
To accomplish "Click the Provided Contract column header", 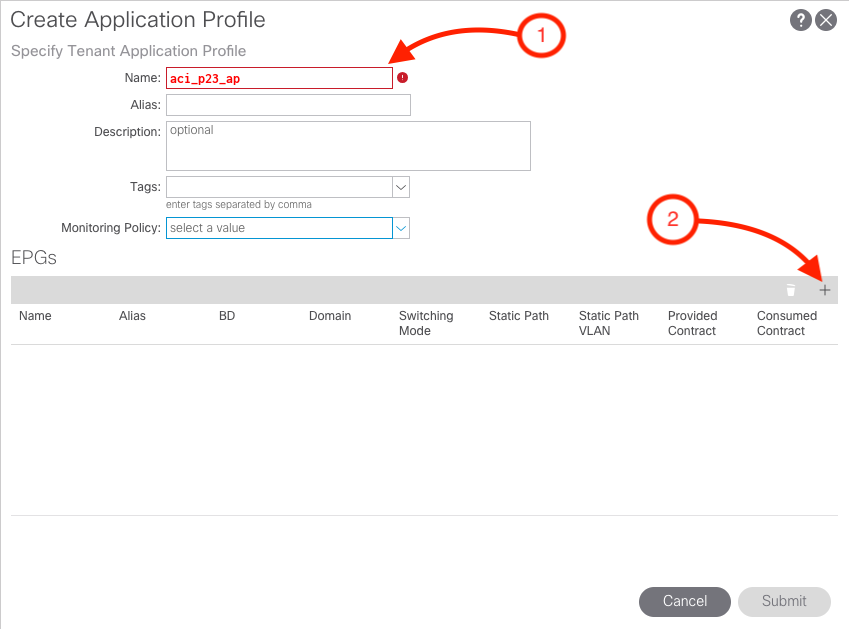I will [692, 323].
